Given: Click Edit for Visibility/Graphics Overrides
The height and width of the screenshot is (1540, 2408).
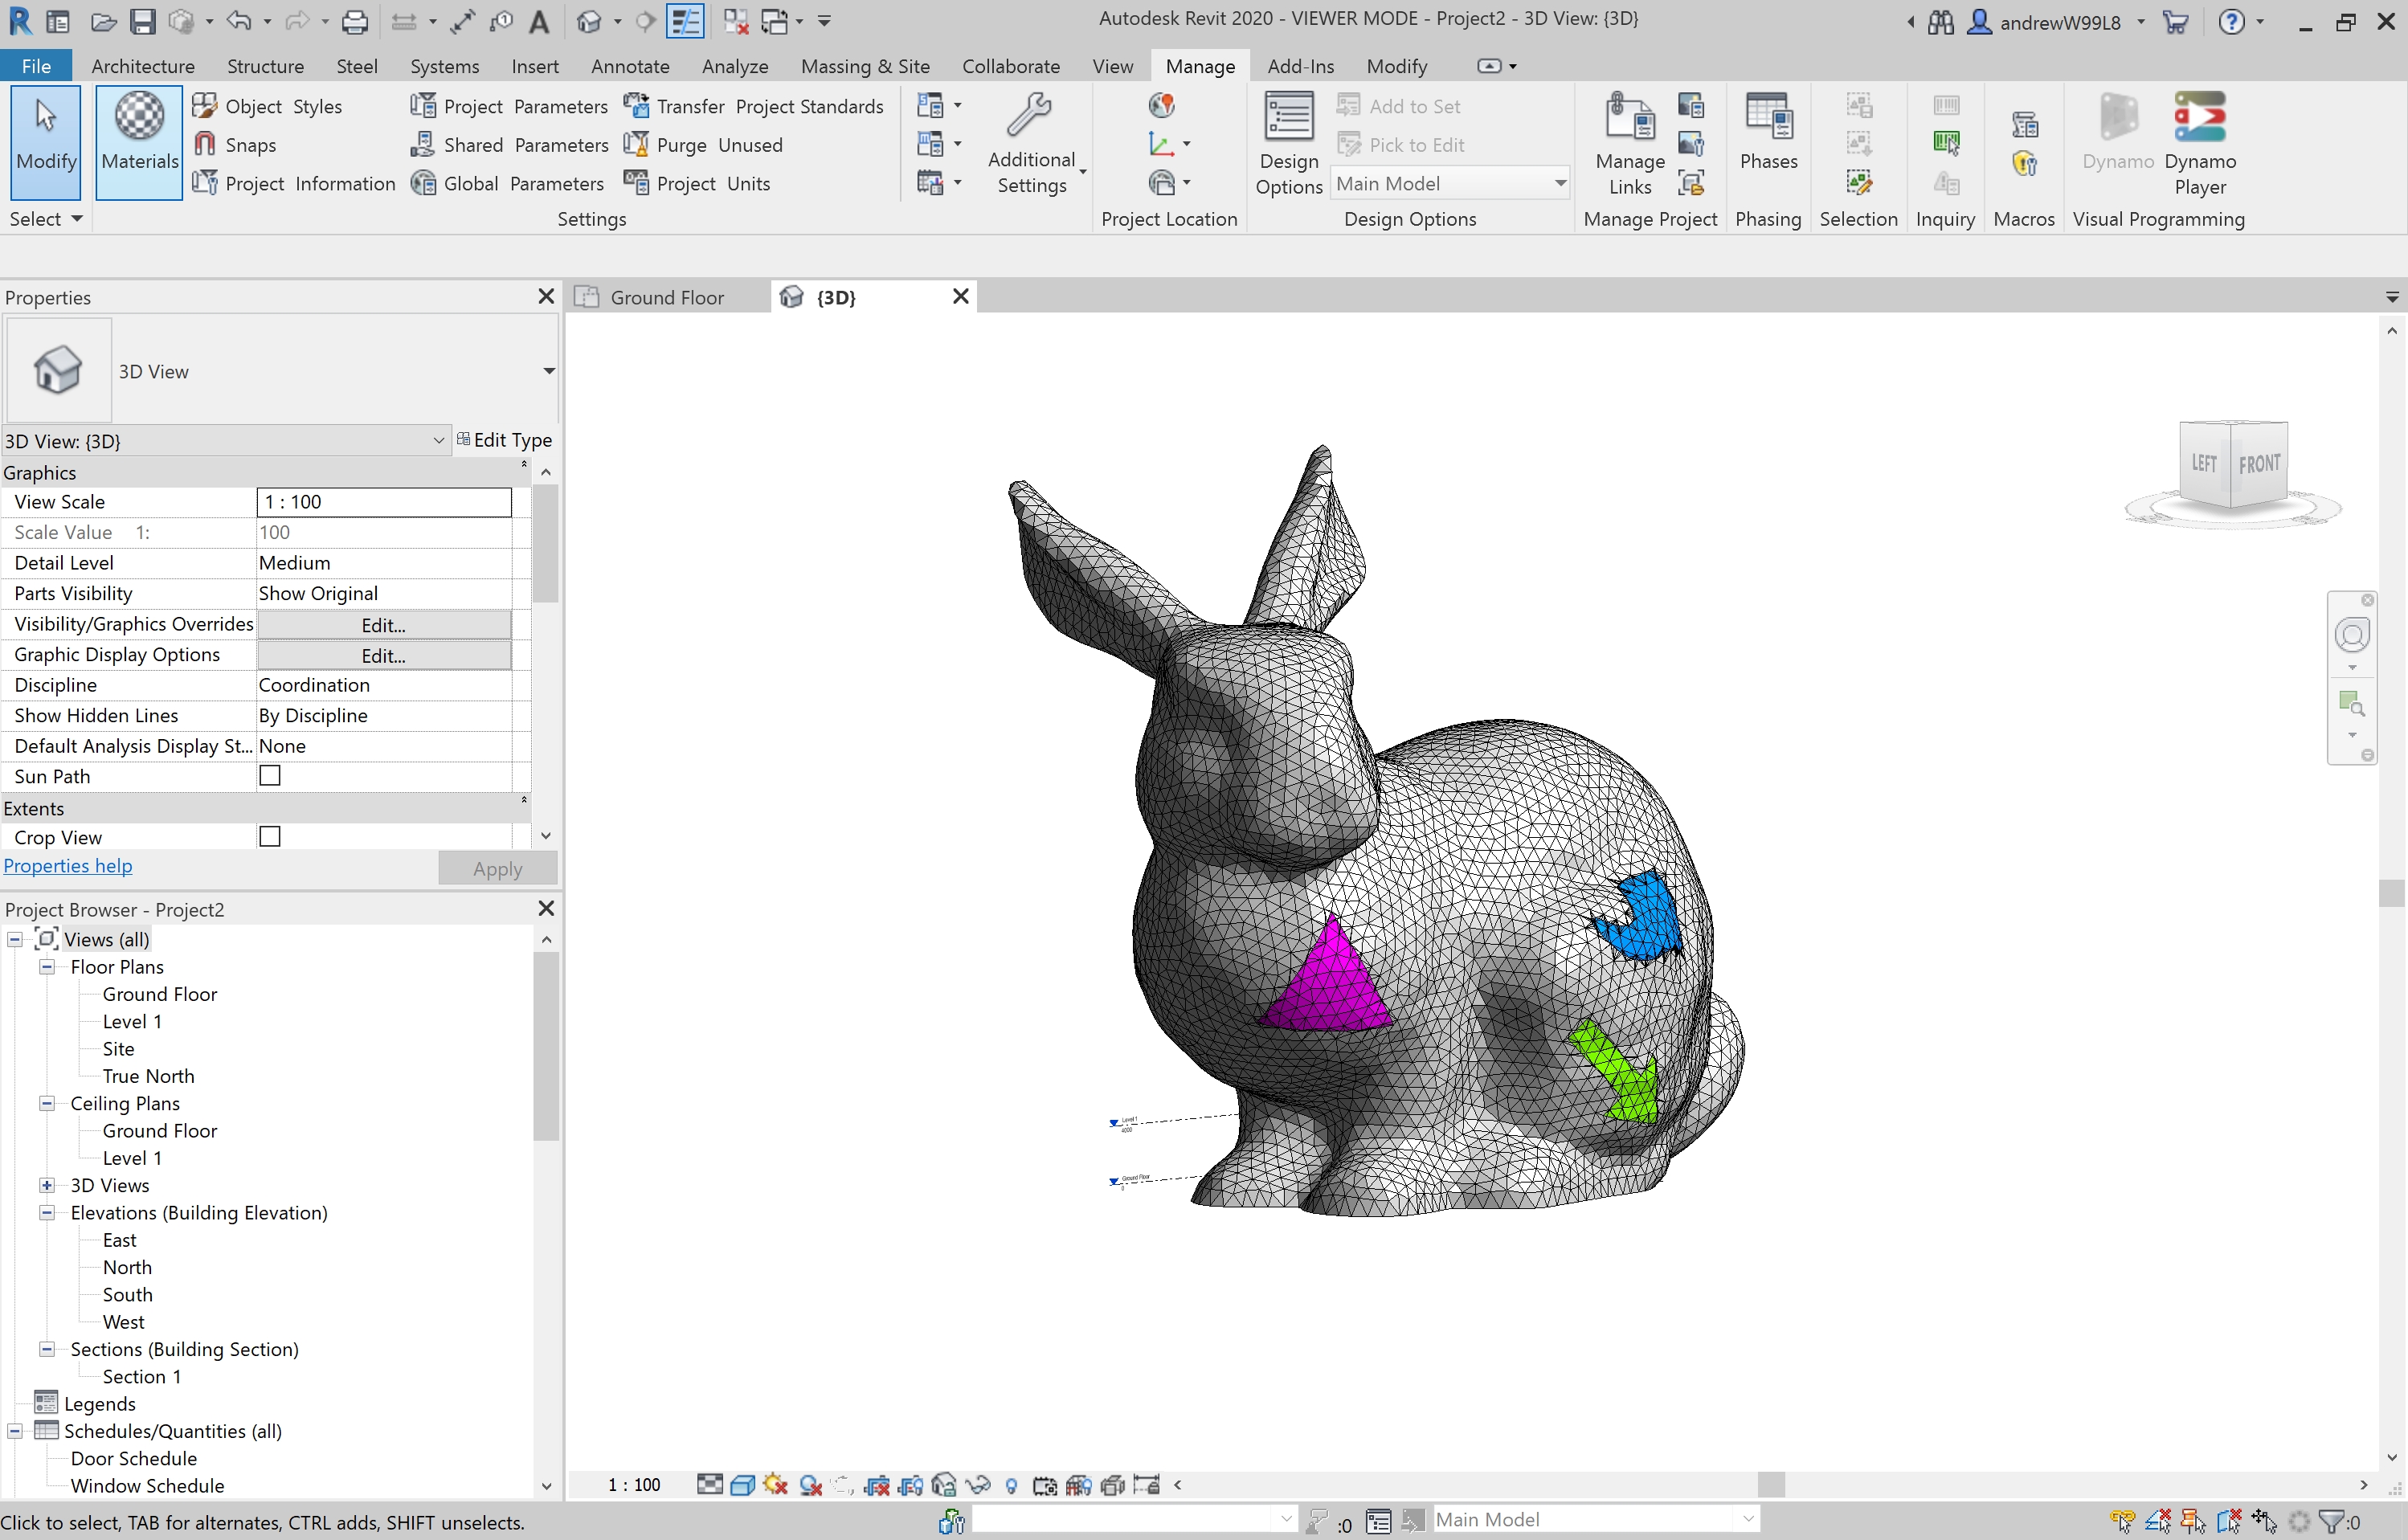Looking at the screenshot, I should [383, 625].
